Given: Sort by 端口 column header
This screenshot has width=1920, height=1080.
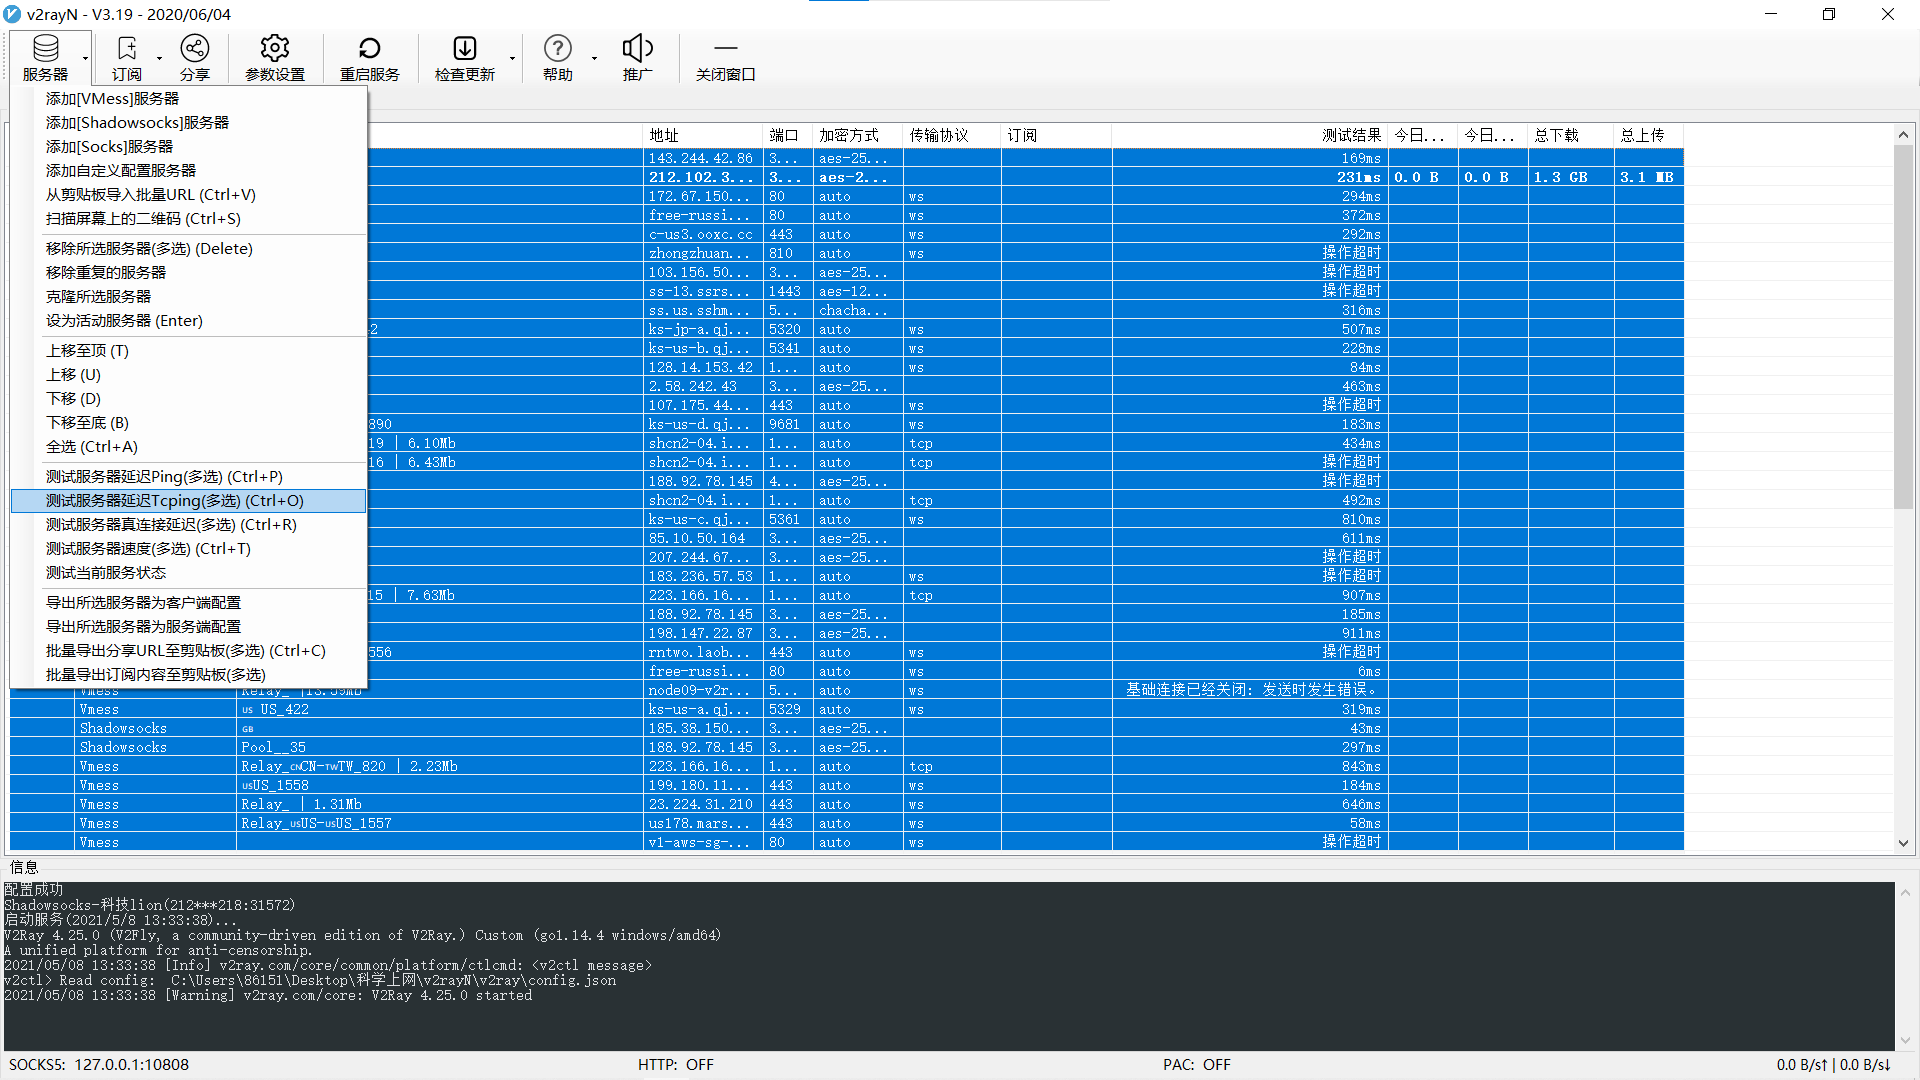Looking at the screenshot, I should point(788,135).
